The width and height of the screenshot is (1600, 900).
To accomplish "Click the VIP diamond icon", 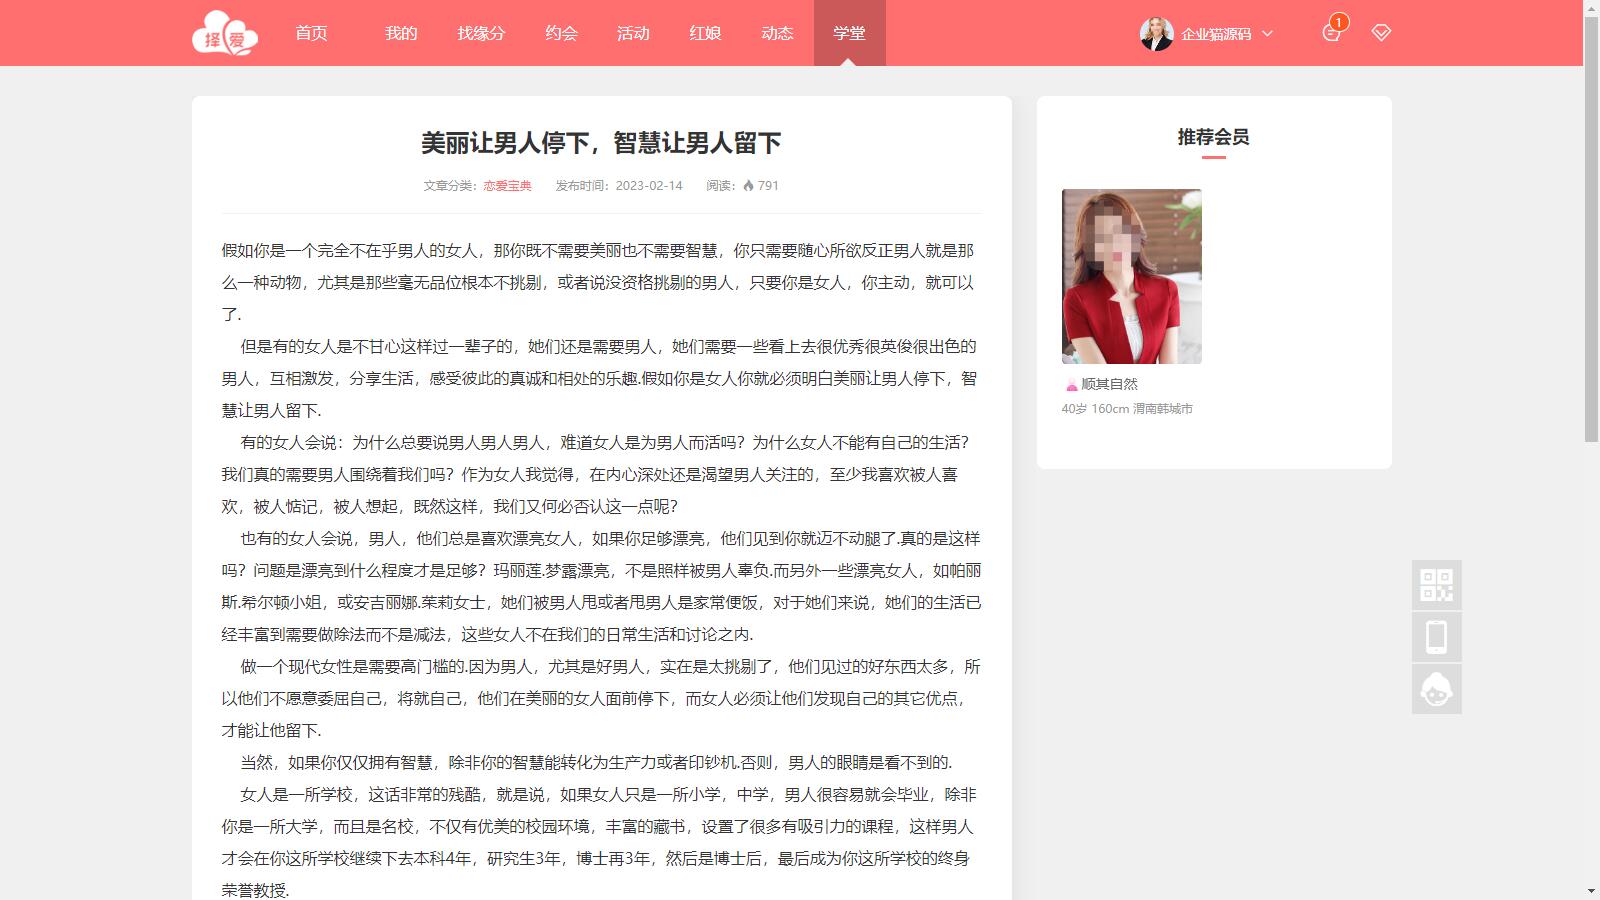I will (1381, 33).
